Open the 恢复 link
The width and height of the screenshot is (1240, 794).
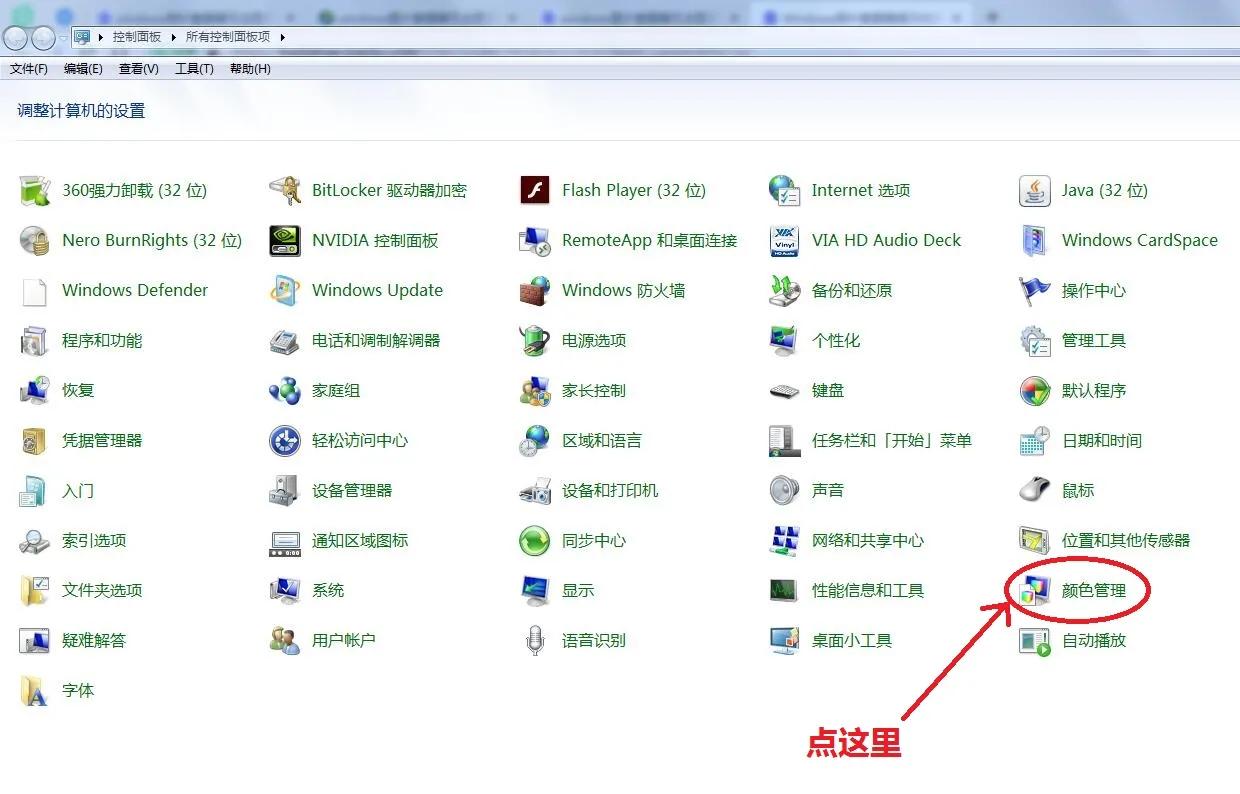pyautogui.click(x=78, y=390)
